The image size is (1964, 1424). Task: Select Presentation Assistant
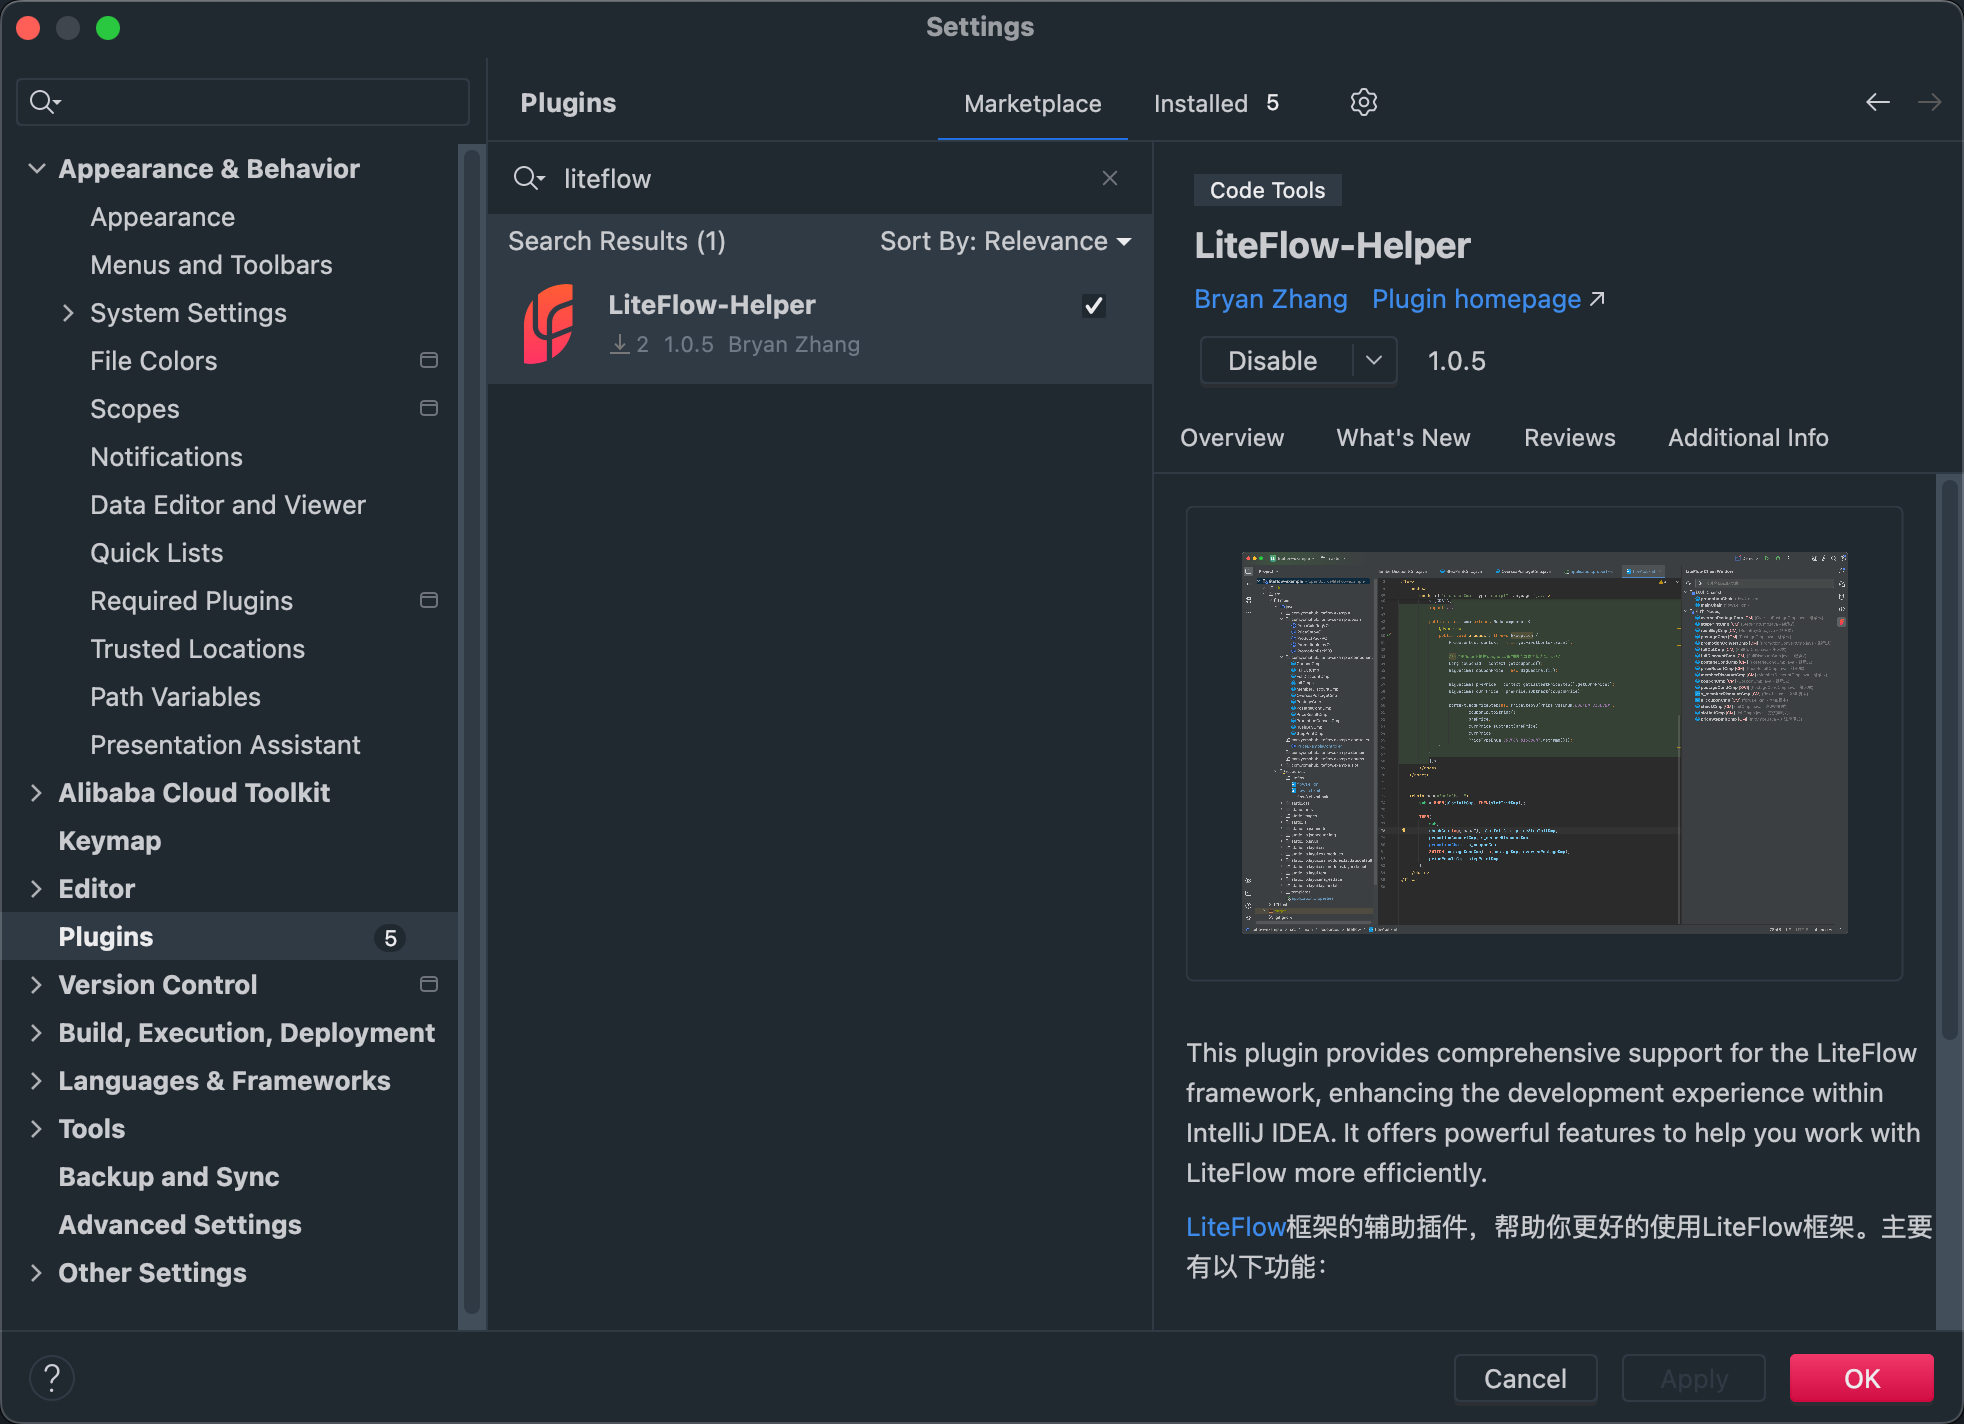click(x=225, y=745)
